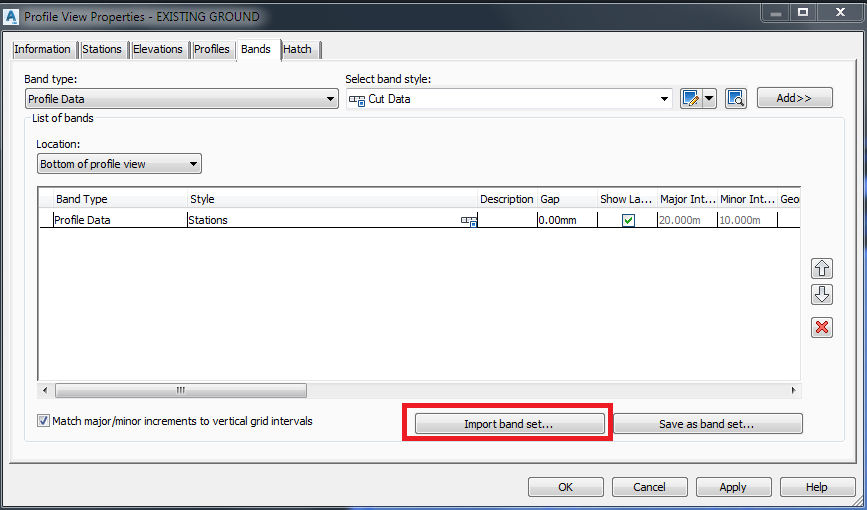
Task: Click the scrollbar right arrow
Action: pyautogui.click(x=793, y=391)
